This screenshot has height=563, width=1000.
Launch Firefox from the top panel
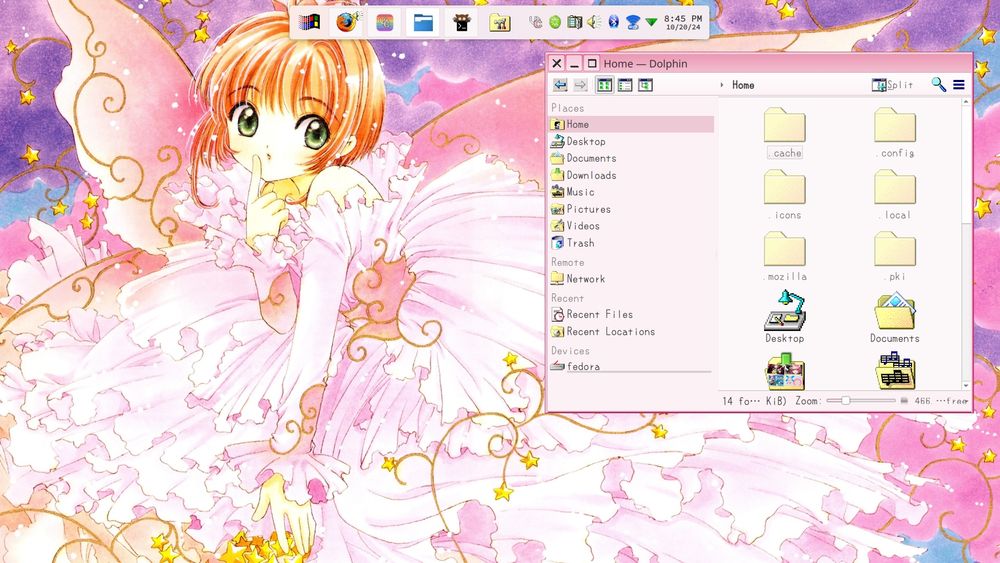coord(347,22)
